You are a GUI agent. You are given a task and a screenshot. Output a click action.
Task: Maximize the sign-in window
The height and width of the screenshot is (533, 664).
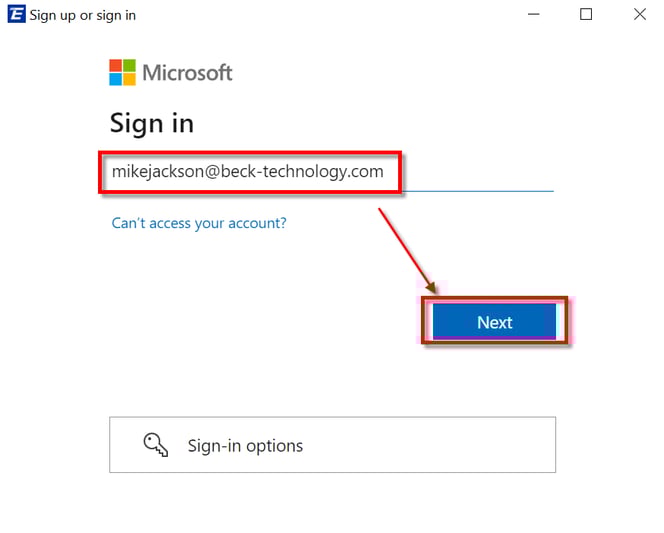[x=586, y=15]
